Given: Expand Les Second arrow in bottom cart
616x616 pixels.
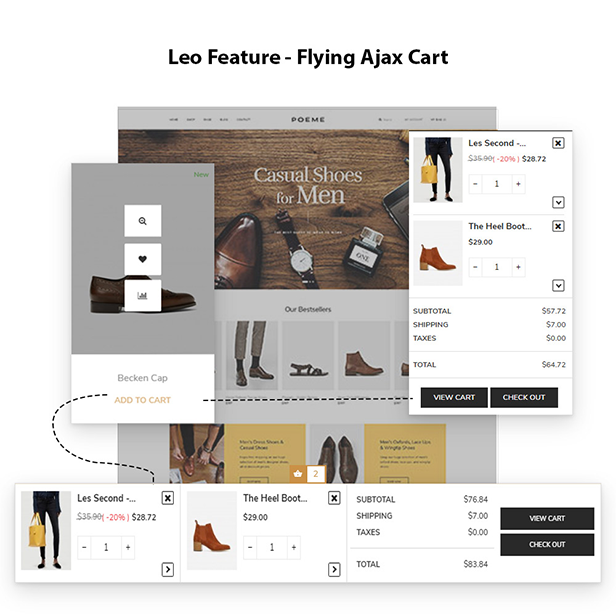Looking at the screenshot, I should 168,569.
